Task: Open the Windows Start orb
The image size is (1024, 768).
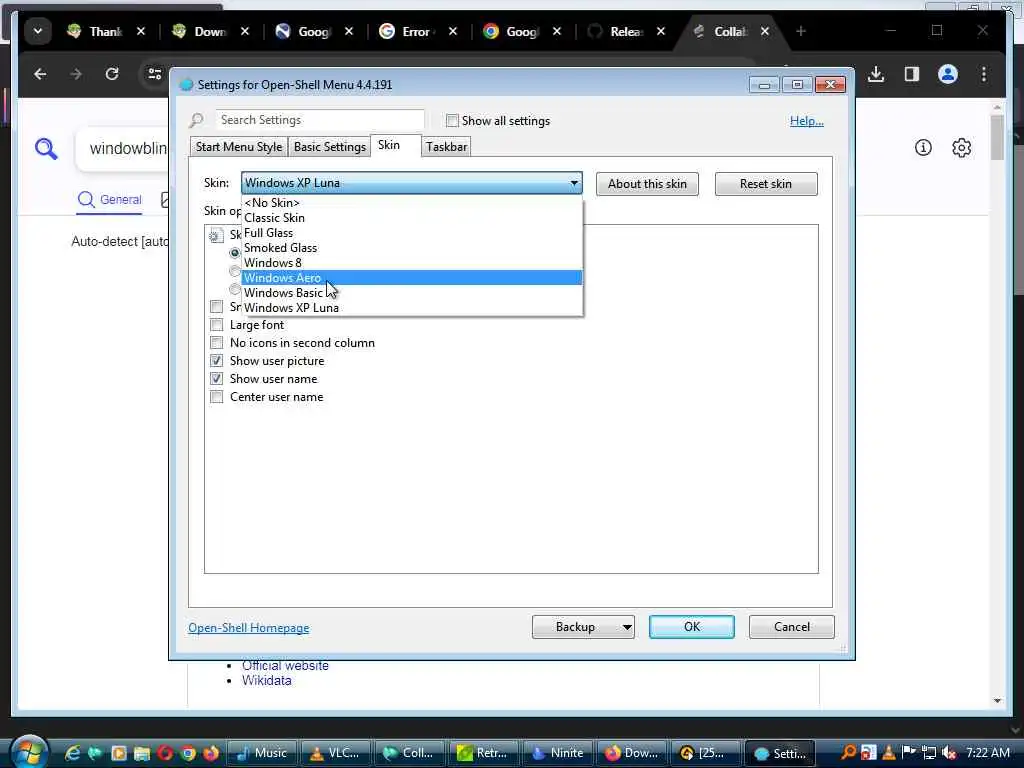Action: coord(28,752)
